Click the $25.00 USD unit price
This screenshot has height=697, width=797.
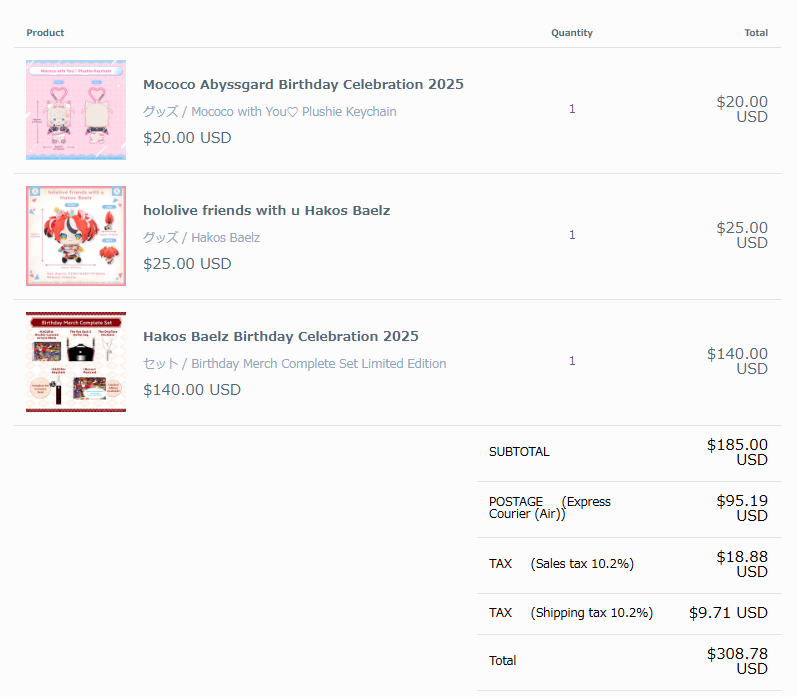tap(187, 264)
